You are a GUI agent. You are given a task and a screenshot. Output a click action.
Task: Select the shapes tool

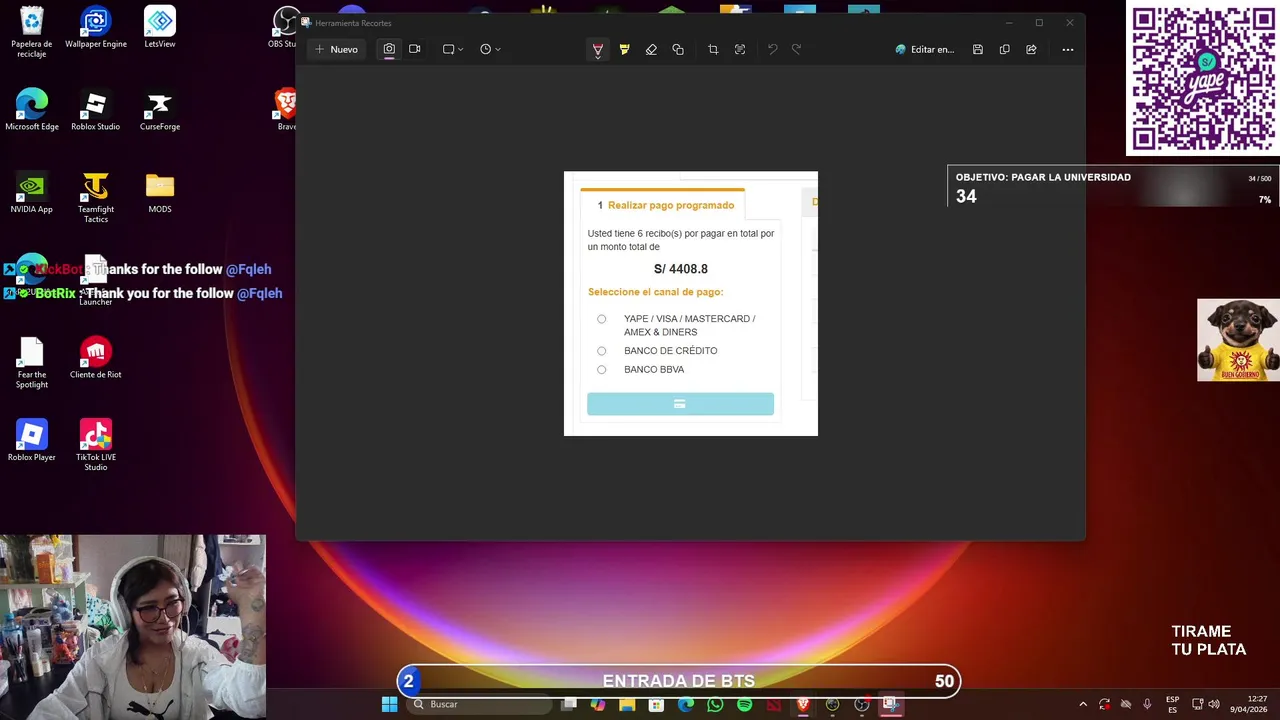pos(678,50)
